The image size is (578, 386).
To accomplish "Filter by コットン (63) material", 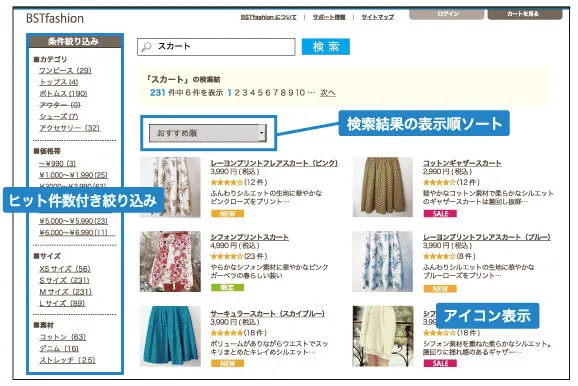I will click(x=63, y=337).
